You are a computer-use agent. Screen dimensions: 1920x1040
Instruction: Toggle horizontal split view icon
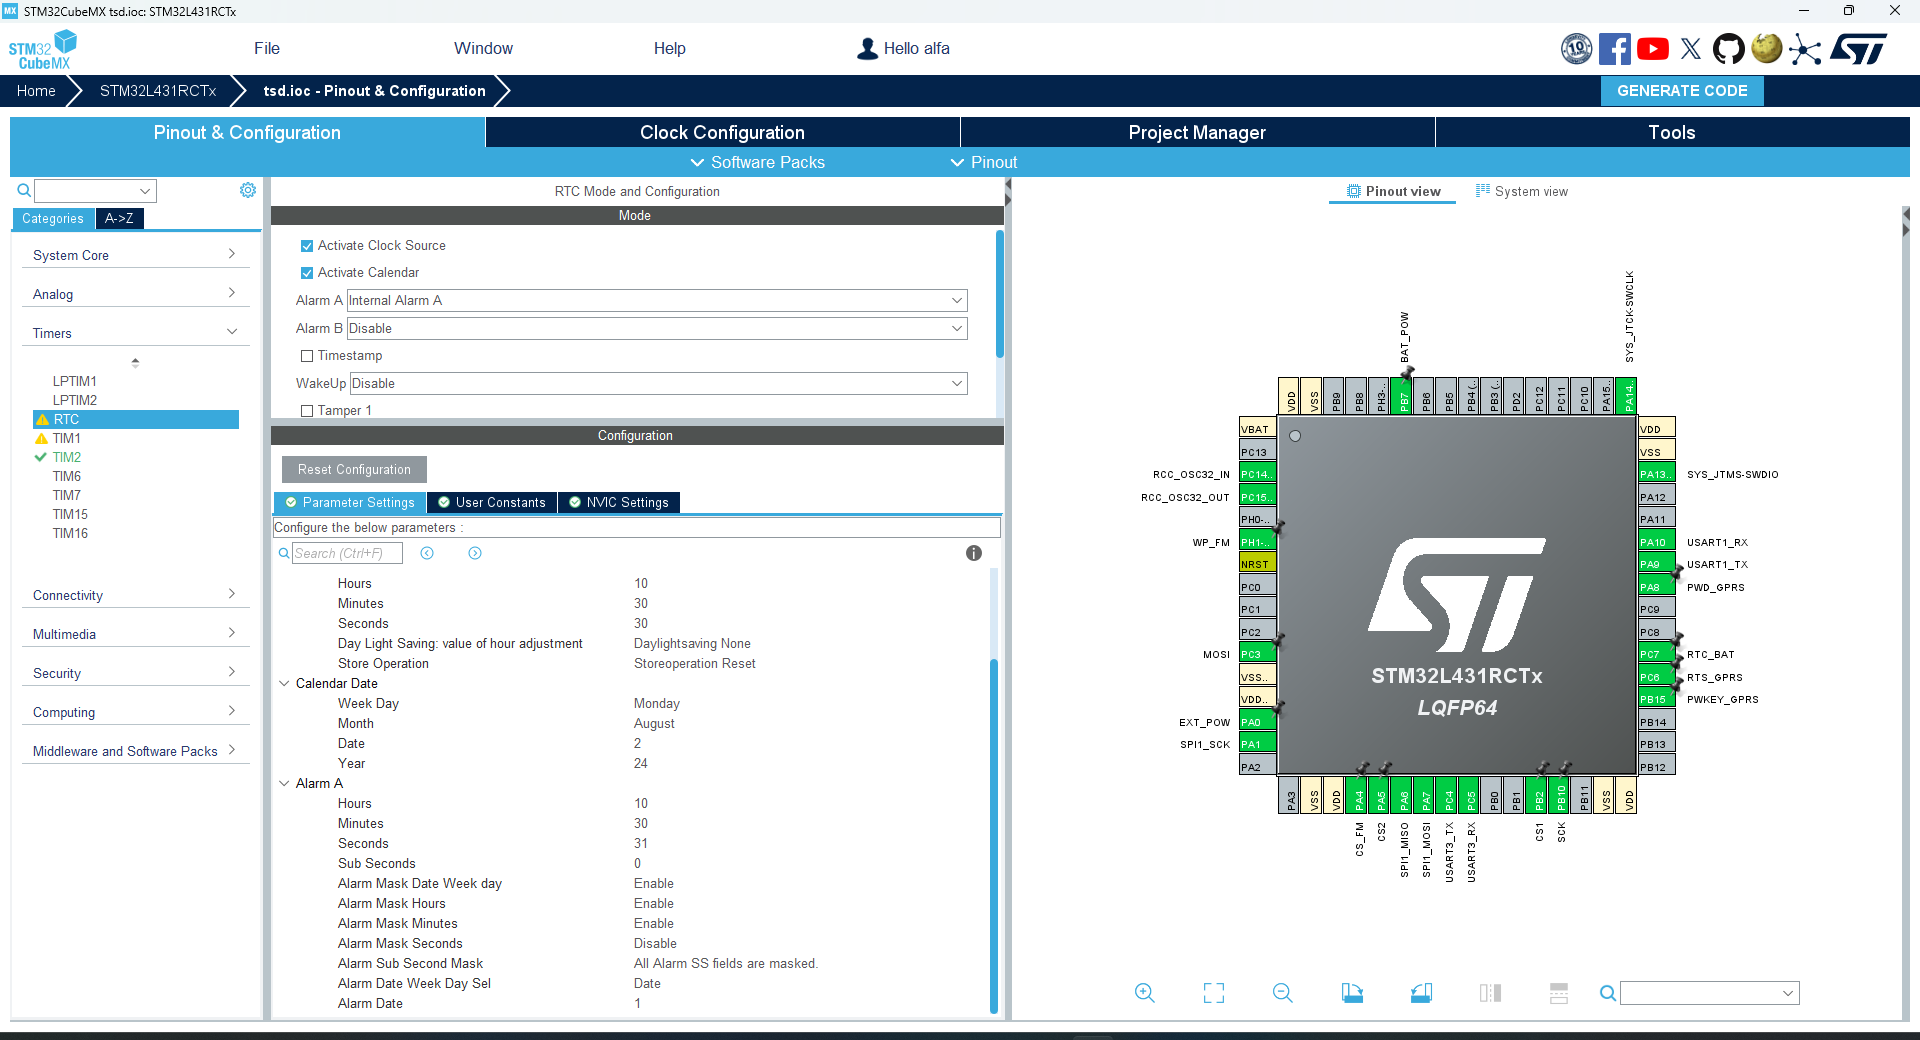pyautogui.click(x=1559, y=993)
